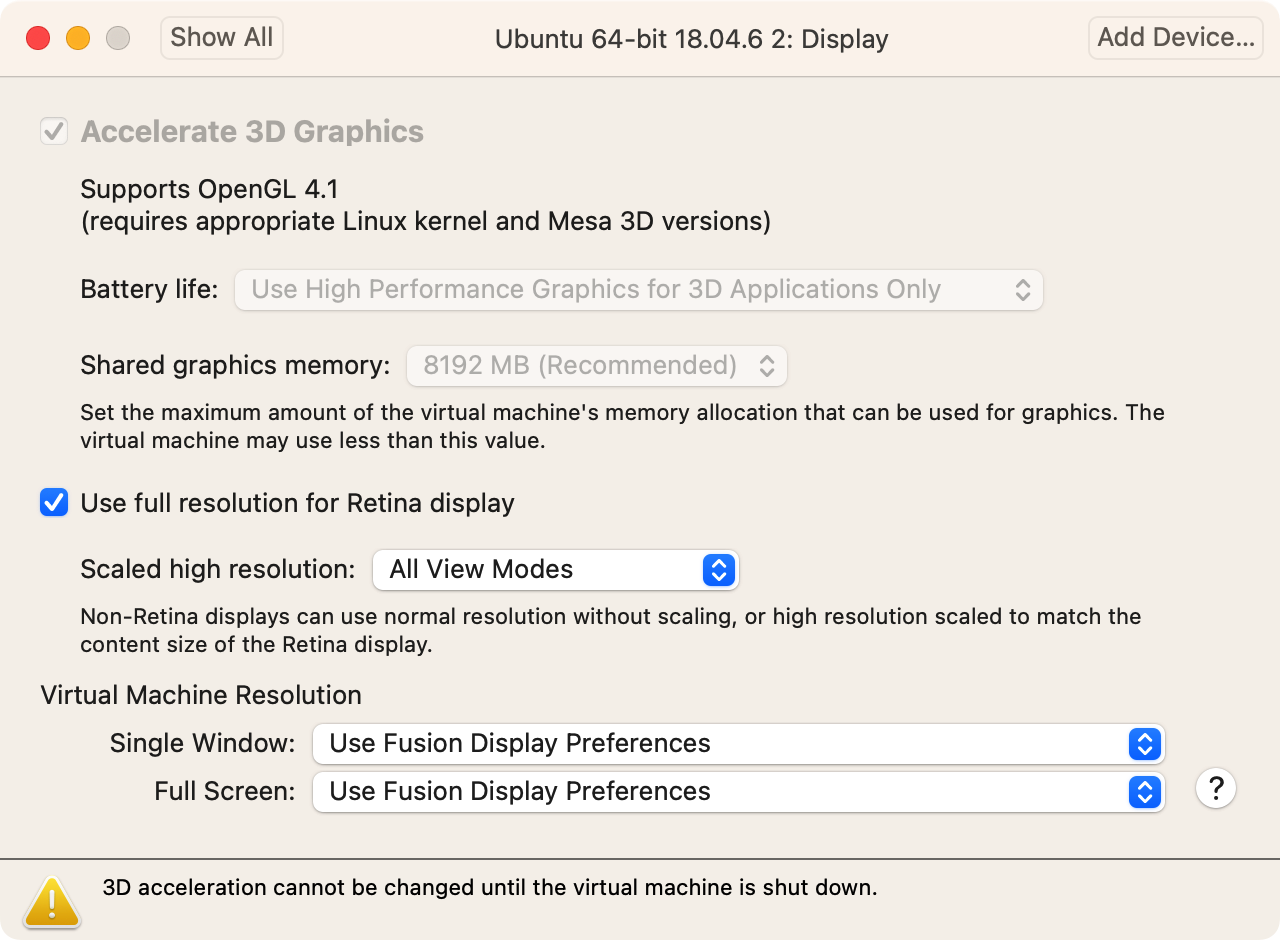Toggle the Accelerate 3D Graphics checkbox
The width and height of the screenshot is (1280, 940).
point(54,131)
